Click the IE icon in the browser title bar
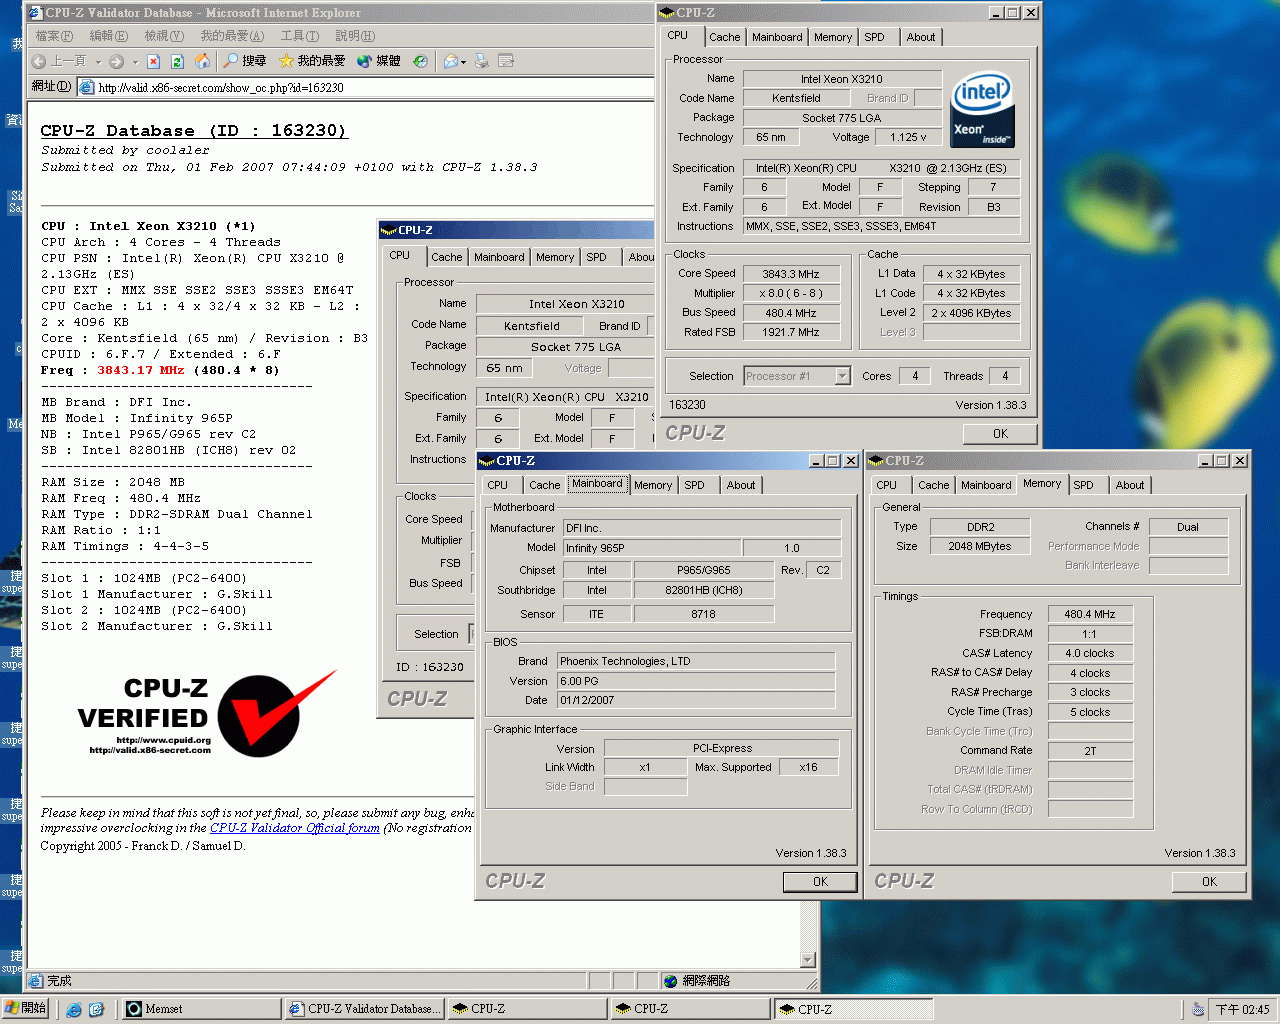The image size is (1280, 1024). [36, 13]
